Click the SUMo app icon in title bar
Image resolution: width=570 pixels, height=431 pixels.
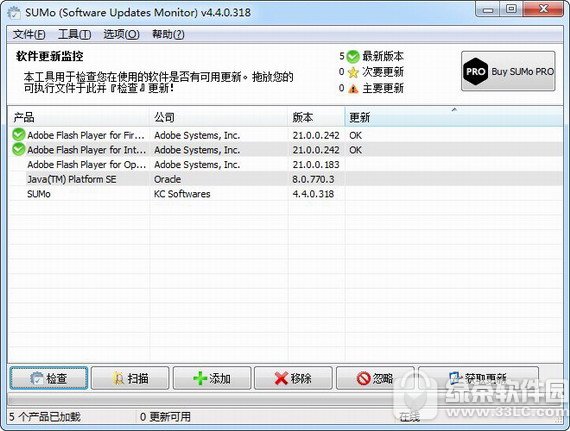[14, 12]
